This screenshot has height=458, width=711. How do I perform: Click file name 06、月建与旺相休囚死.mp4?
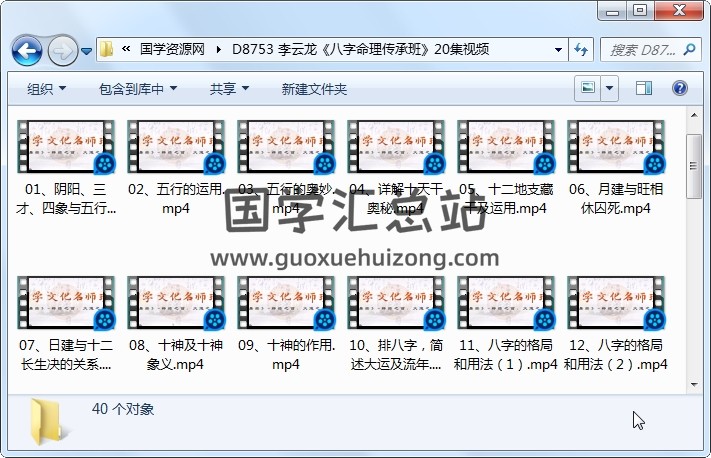616,199
